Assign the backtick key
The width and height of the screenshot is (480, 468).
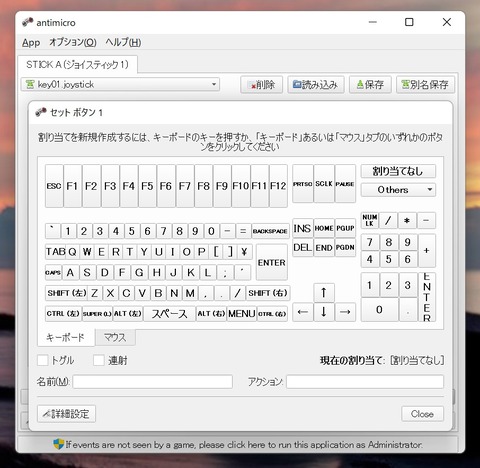(x=53, y=231)
